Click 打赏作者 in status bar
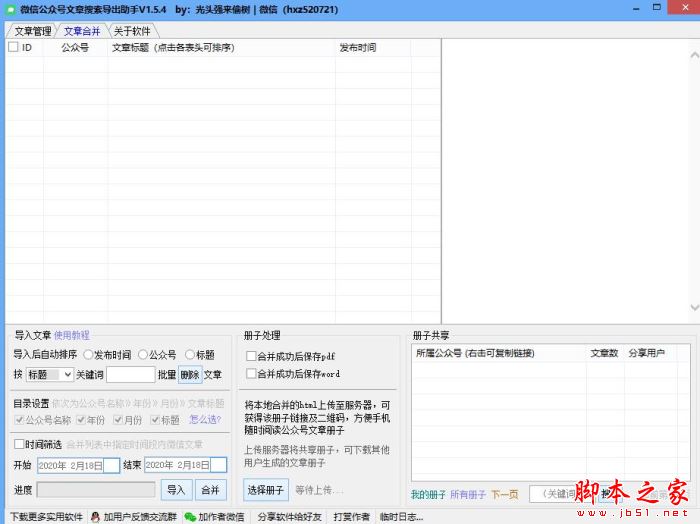The image size is (700, 524). point(351,517)
